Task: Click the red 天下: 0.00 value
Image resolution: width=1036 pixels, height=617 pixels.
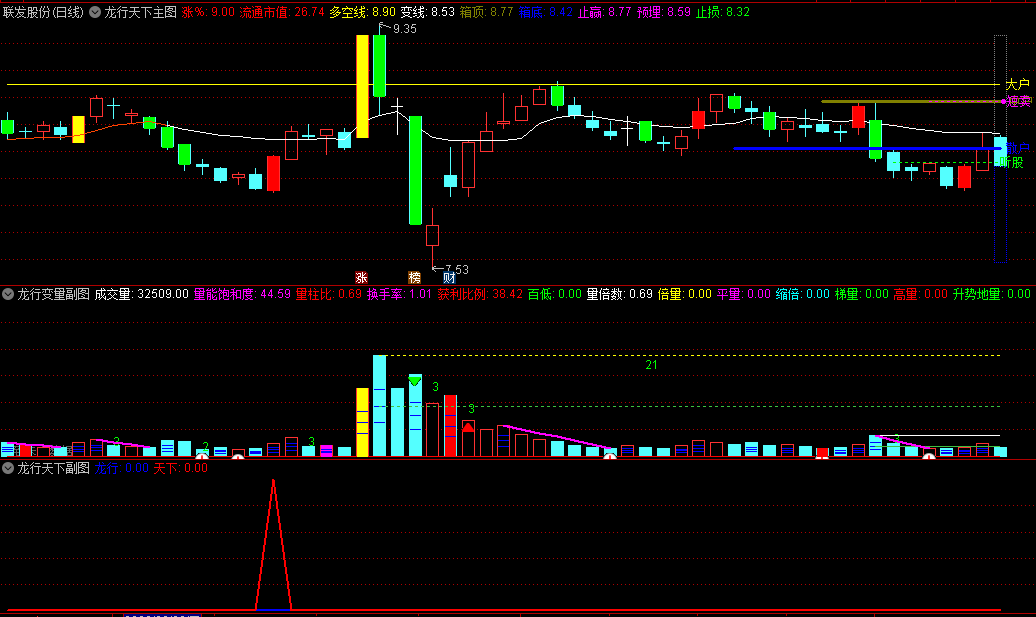Action: pyautogui.click(x=180, y=468)
